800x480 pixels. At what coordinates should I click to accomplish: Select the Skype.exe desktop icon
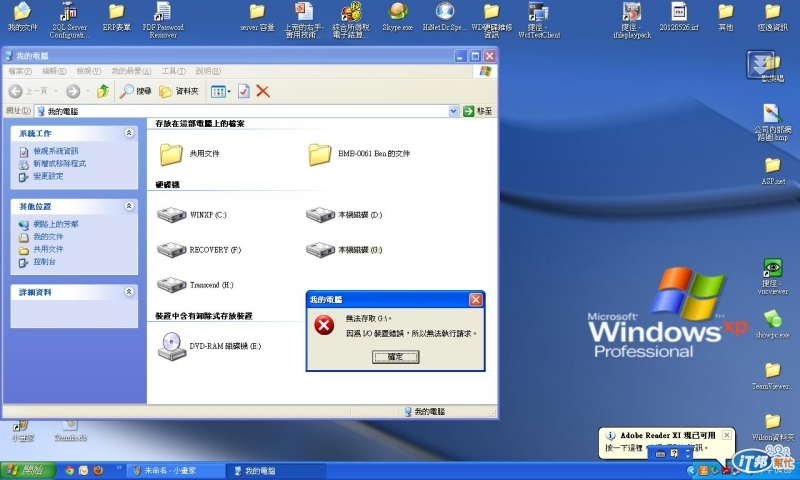pos(397,17)
